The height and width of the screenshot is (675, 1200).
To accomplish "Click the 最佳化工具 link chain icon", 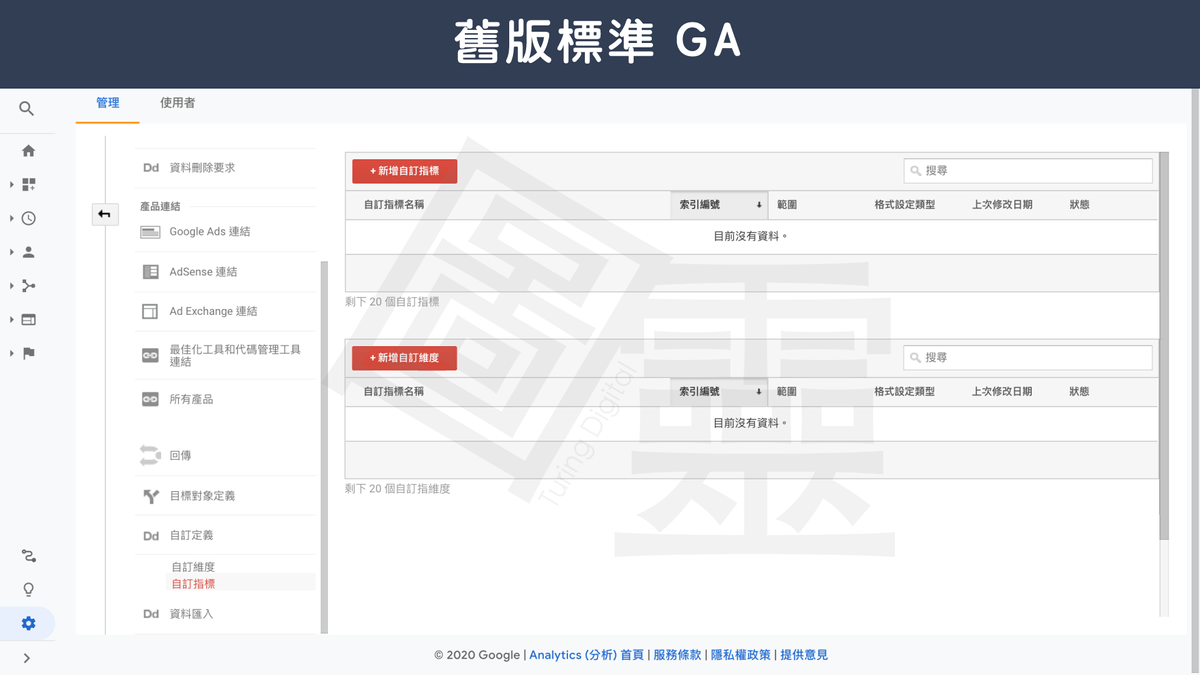I will [x=150, y=355].
